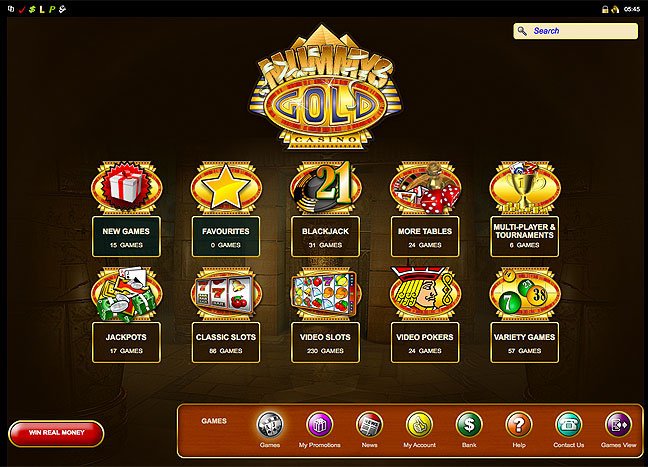This screenshot has height=467, width=648.
Task: Open the Variety Games bingo balls icon
Action: pyautogui.click(x=525, y=294)
